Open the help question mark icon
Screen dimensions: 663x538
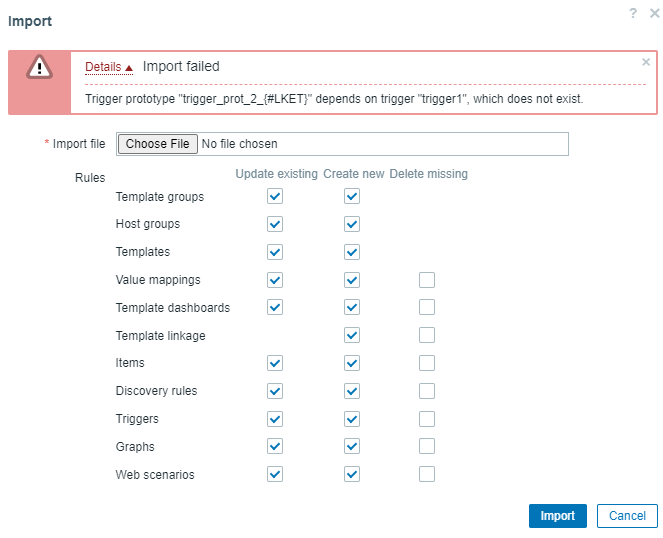633,13
